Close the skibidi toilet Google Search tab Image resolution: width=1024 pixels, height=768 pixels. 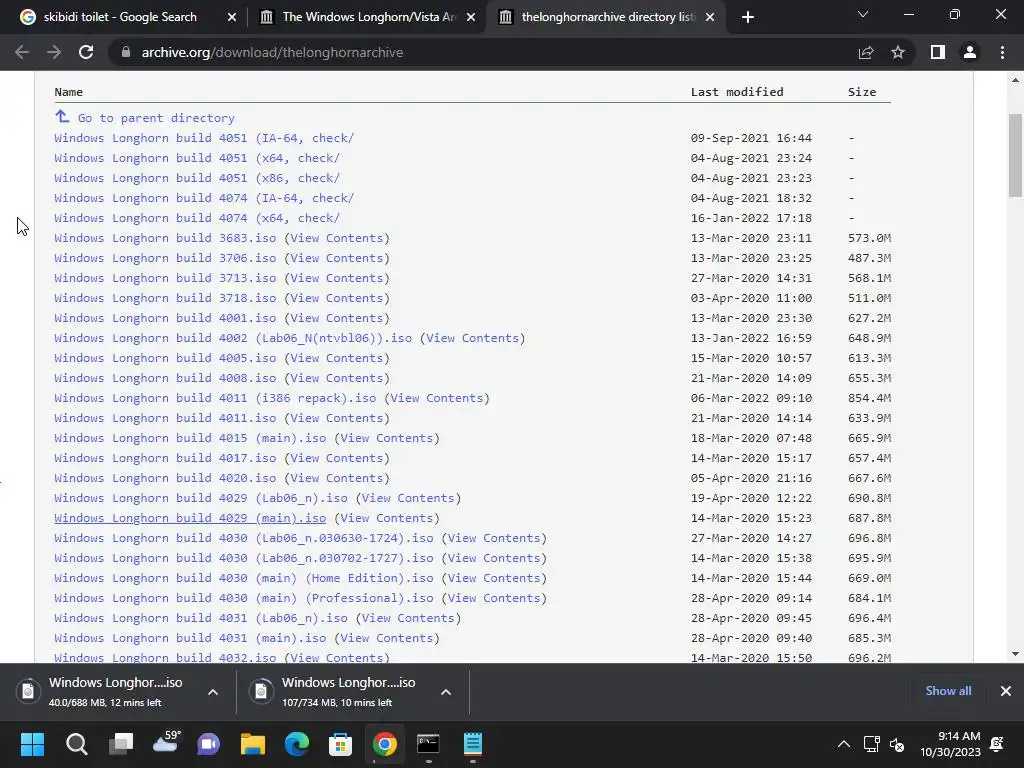point(232,17)
